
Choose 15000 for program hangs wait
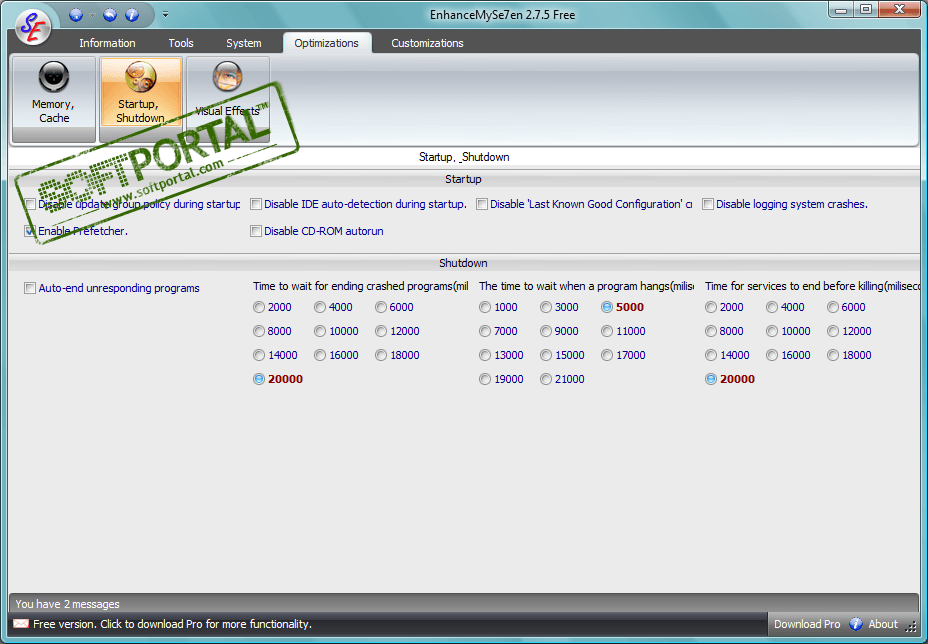tap(562, 355)
